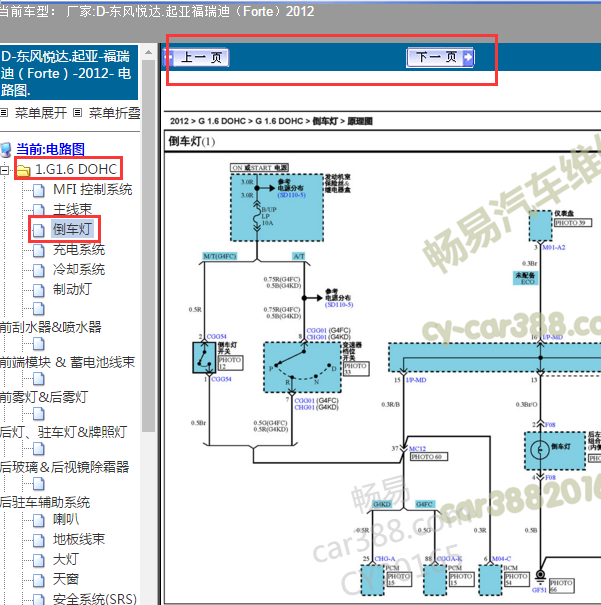
Task: Click the 菜单折叠 collapse-all menu control
Action: coord(114,113)
